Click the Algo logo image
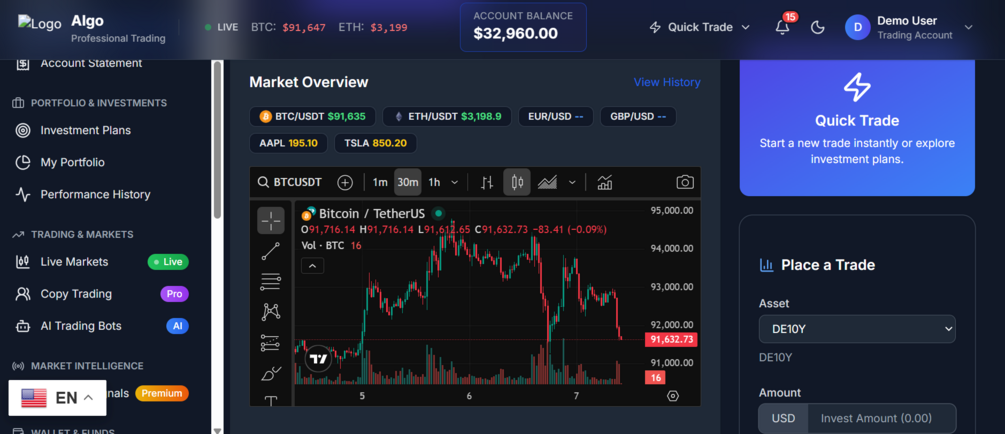The height and width of the screenshot is (434, 1005). (40, 24)
